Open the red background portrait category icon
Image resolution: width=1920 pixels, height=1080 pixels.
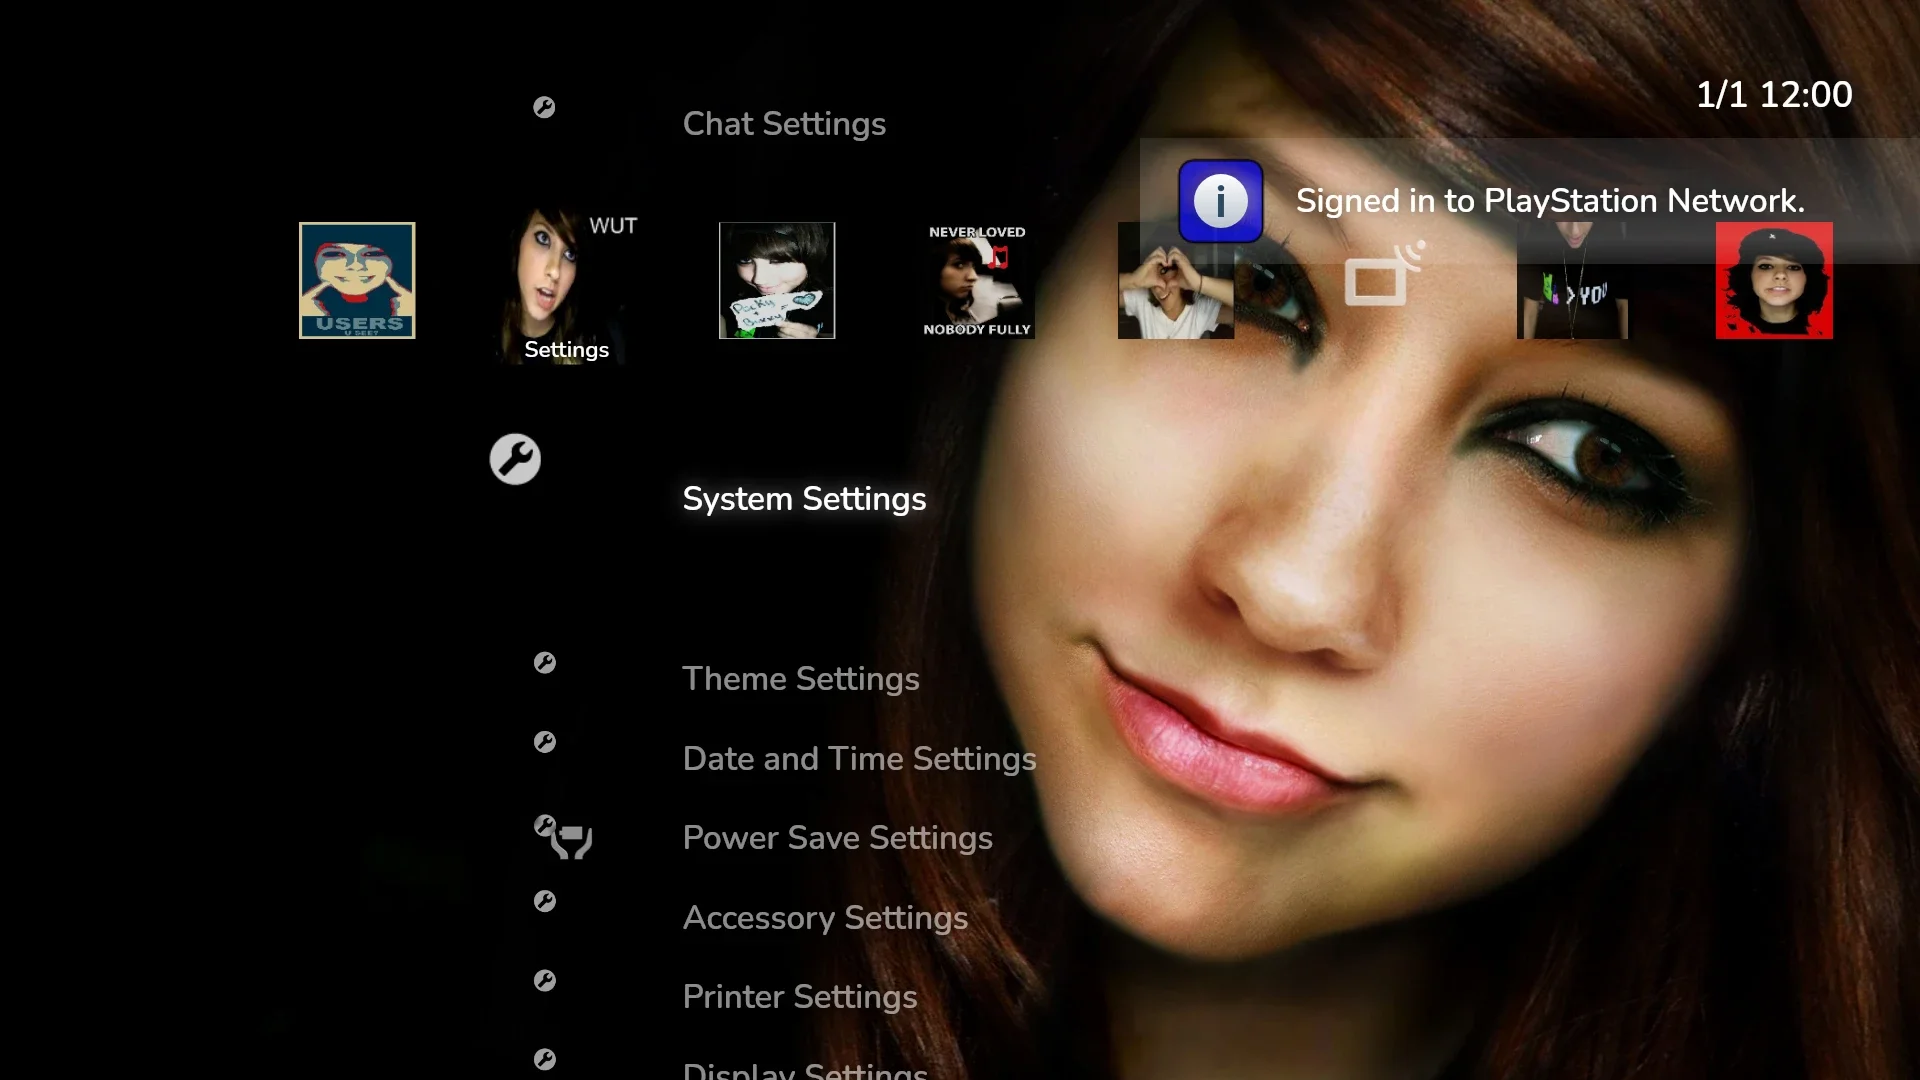point(1774,280)
